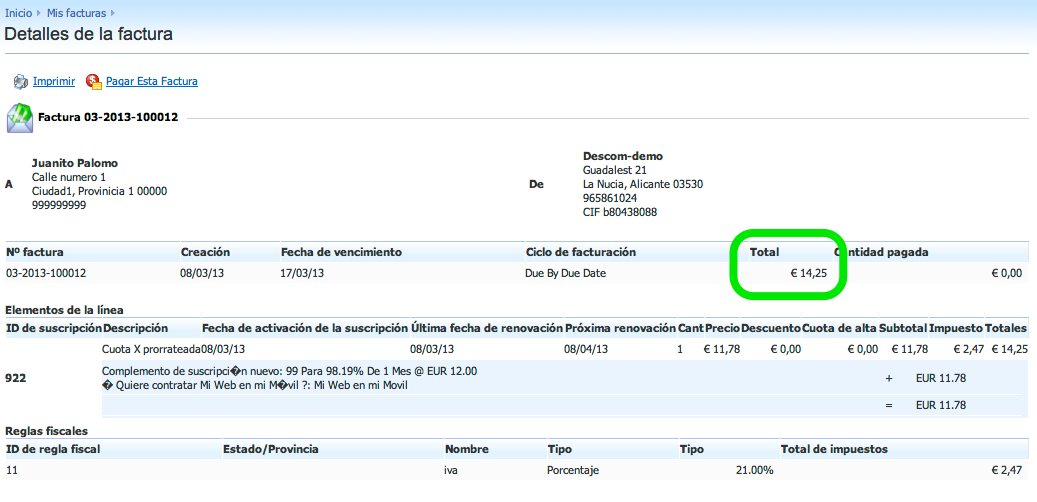Image resolution: width=1037 pixels, height=502 pixels.
Task: Click the printer icon next to Imprimir
Action: click(x=20, y=82)
